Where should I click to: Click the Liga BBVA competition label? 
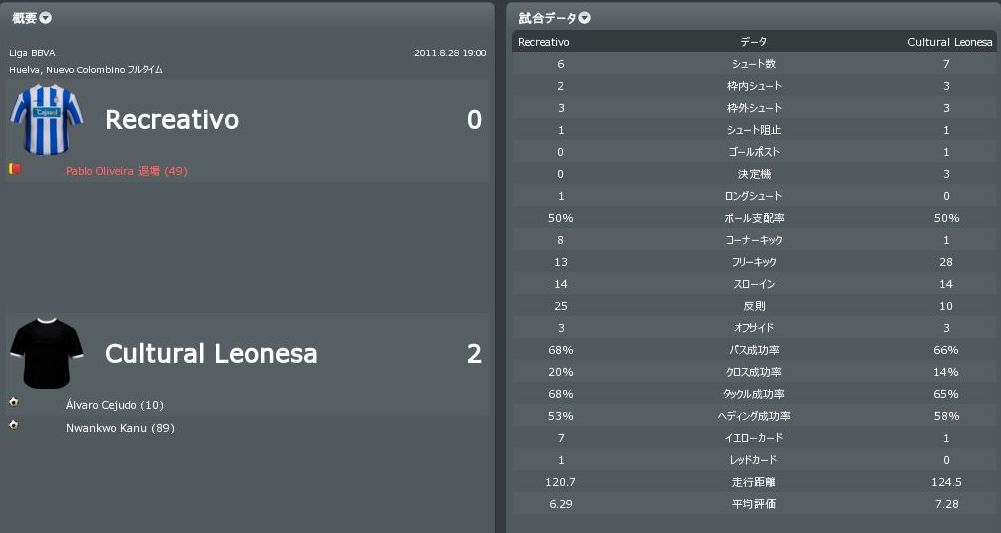coord(32,53)
